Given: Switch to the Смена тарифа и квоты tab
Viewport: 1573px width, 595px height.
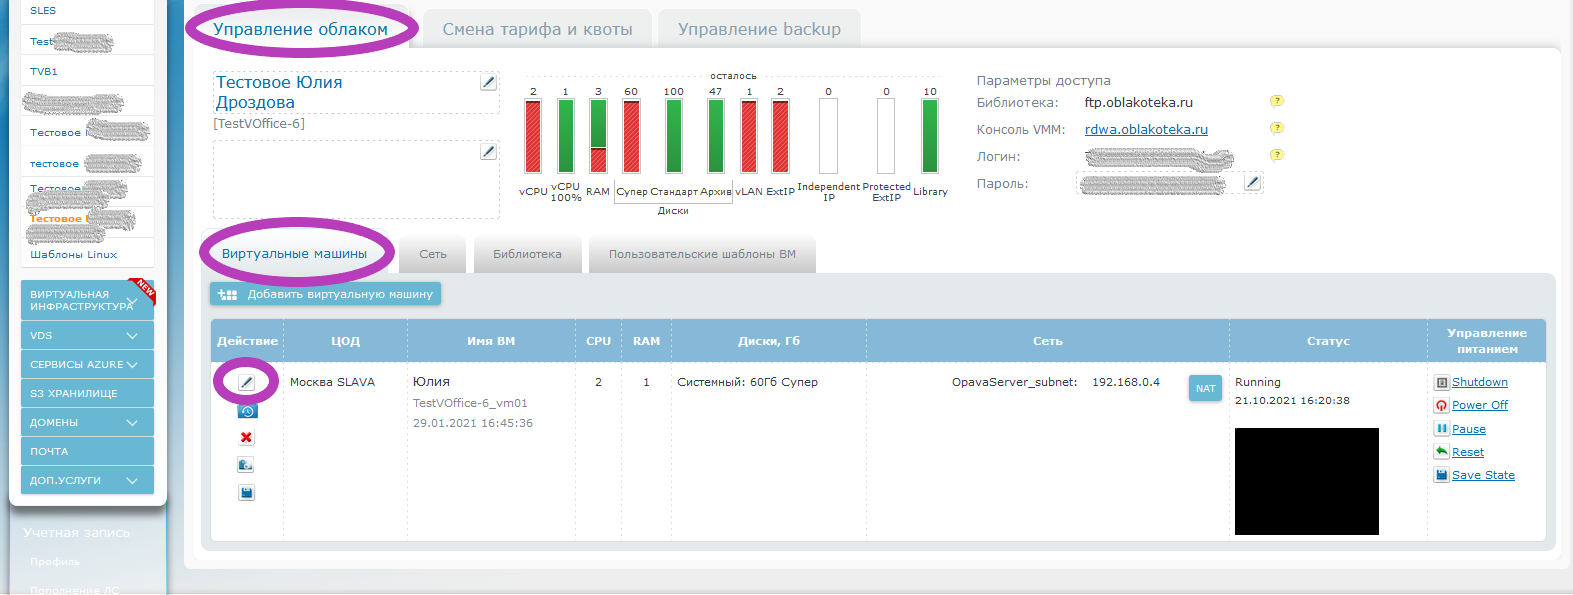Looking at the screenshot, I should point(537,29).
